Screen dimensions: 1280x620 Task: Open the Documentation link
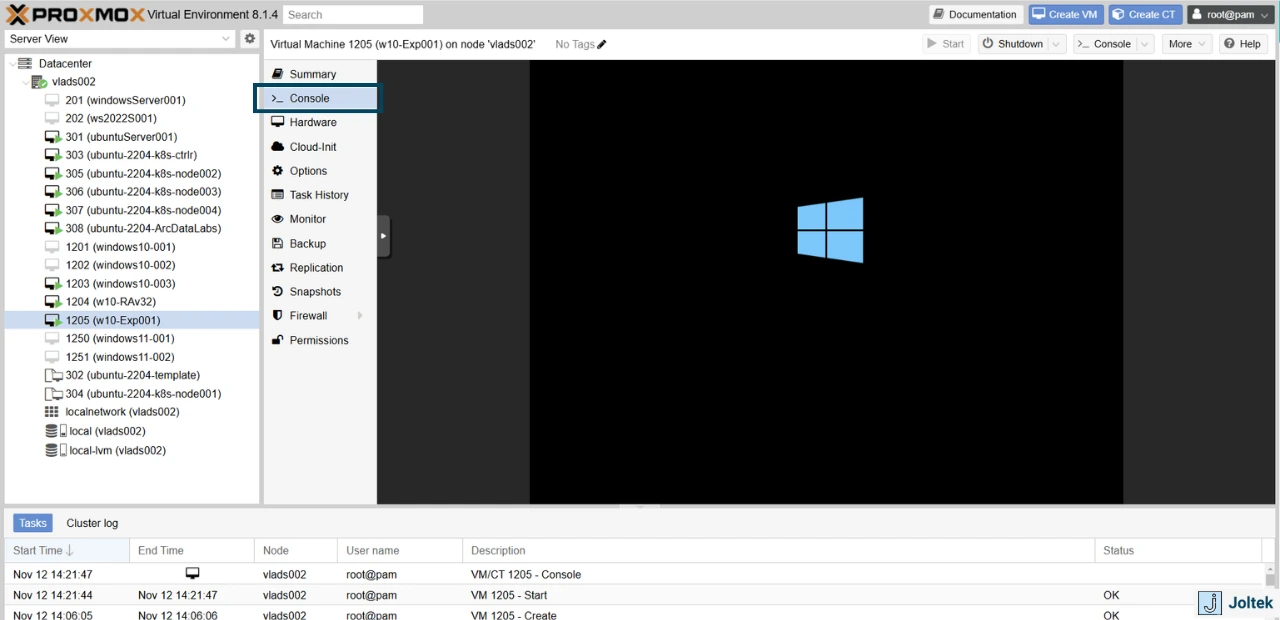pyautogui.click(x=975, y=15)
